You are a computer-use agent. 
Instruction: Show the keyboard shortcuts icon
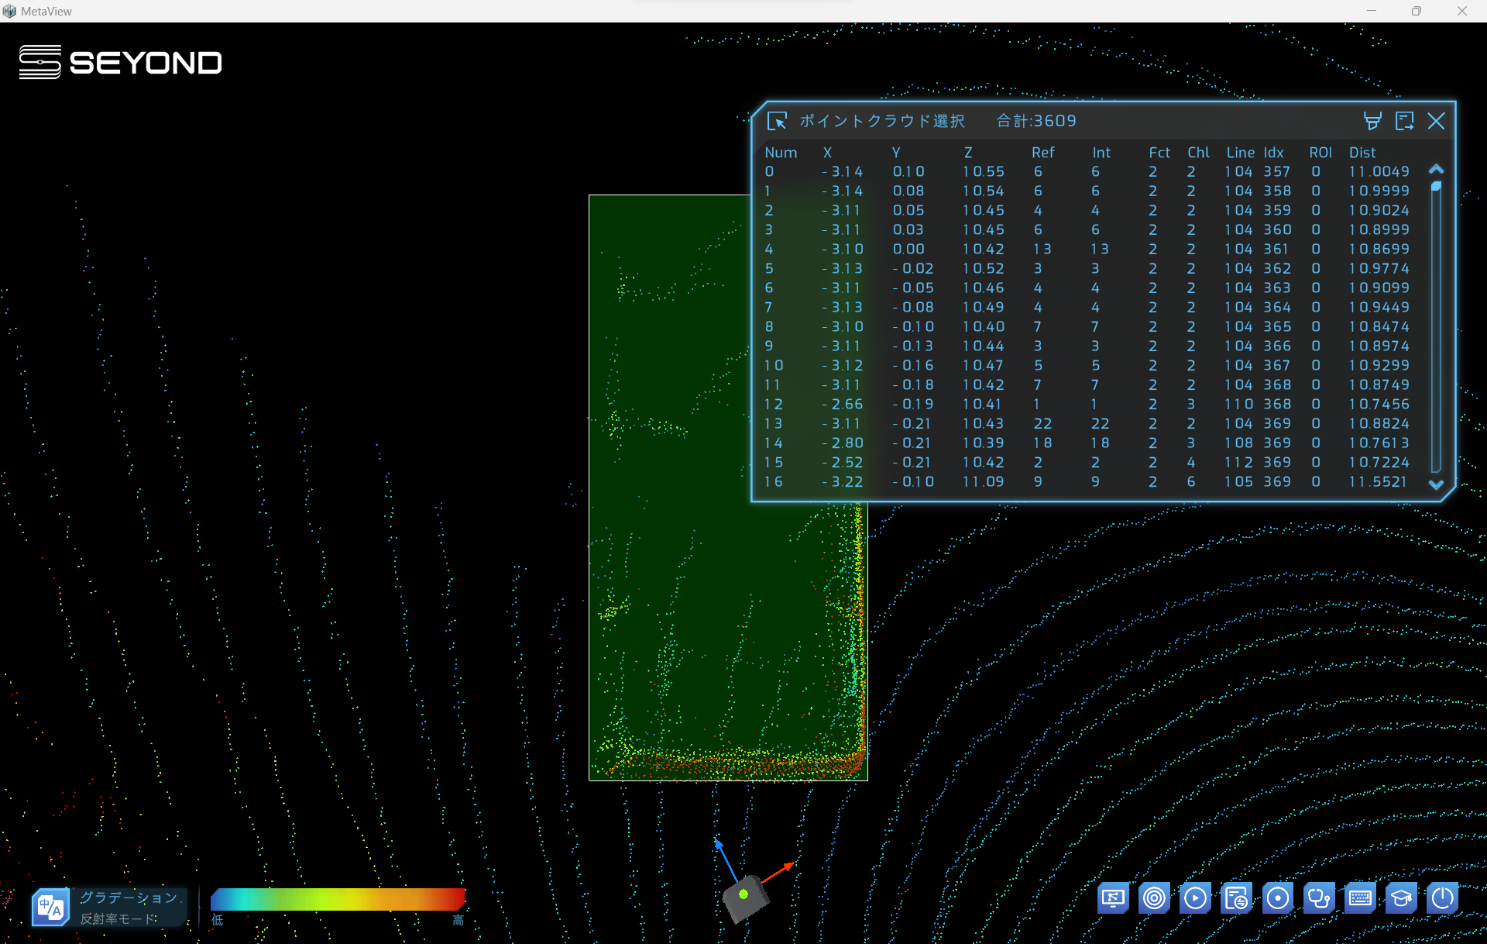pyautogui.click(x=1360, y=898)
